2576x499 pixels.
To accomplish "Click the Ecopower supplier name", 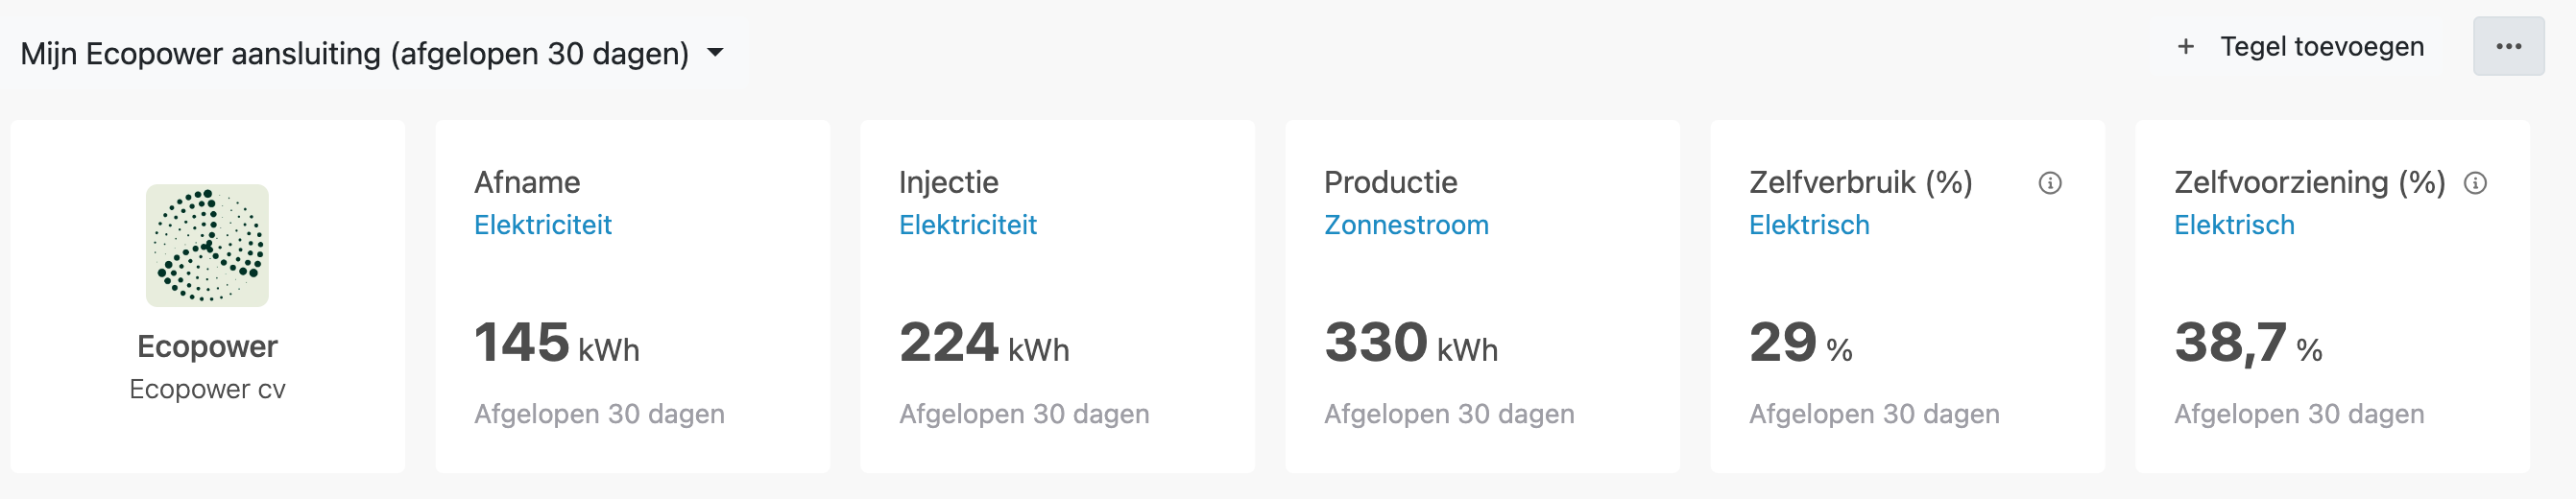I will tap(207, 347).
